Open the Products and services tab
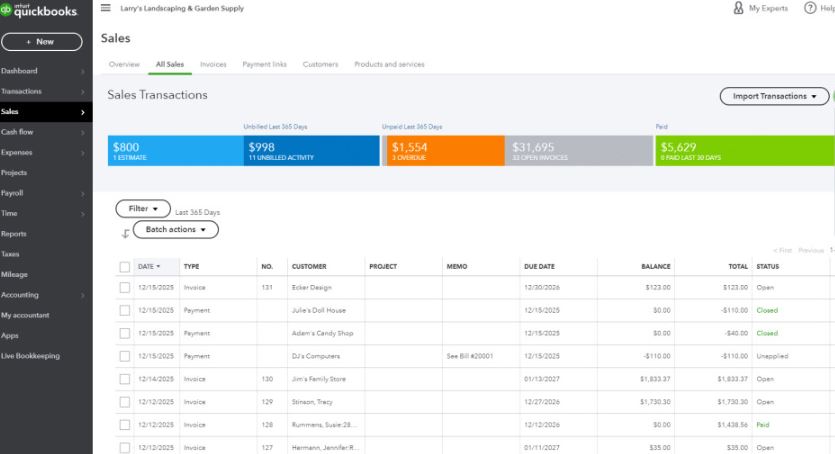835x454 pixels. click(x=389, y=64)
